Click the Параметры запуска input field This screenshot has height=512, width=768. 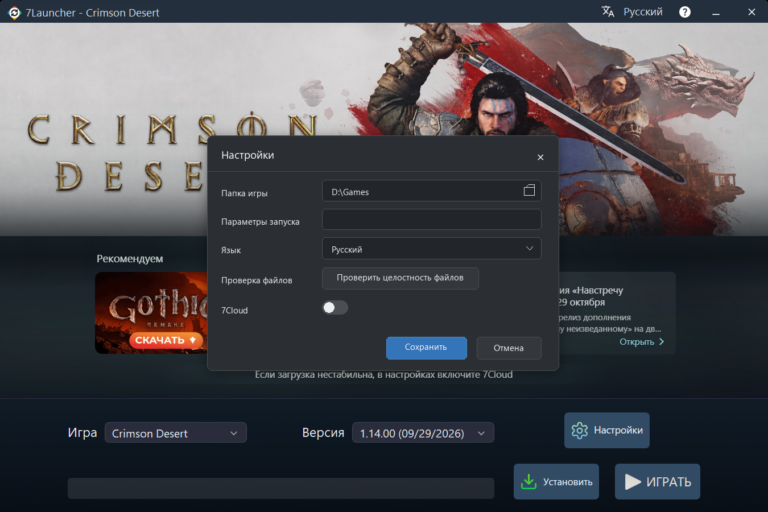coord(432,219)
